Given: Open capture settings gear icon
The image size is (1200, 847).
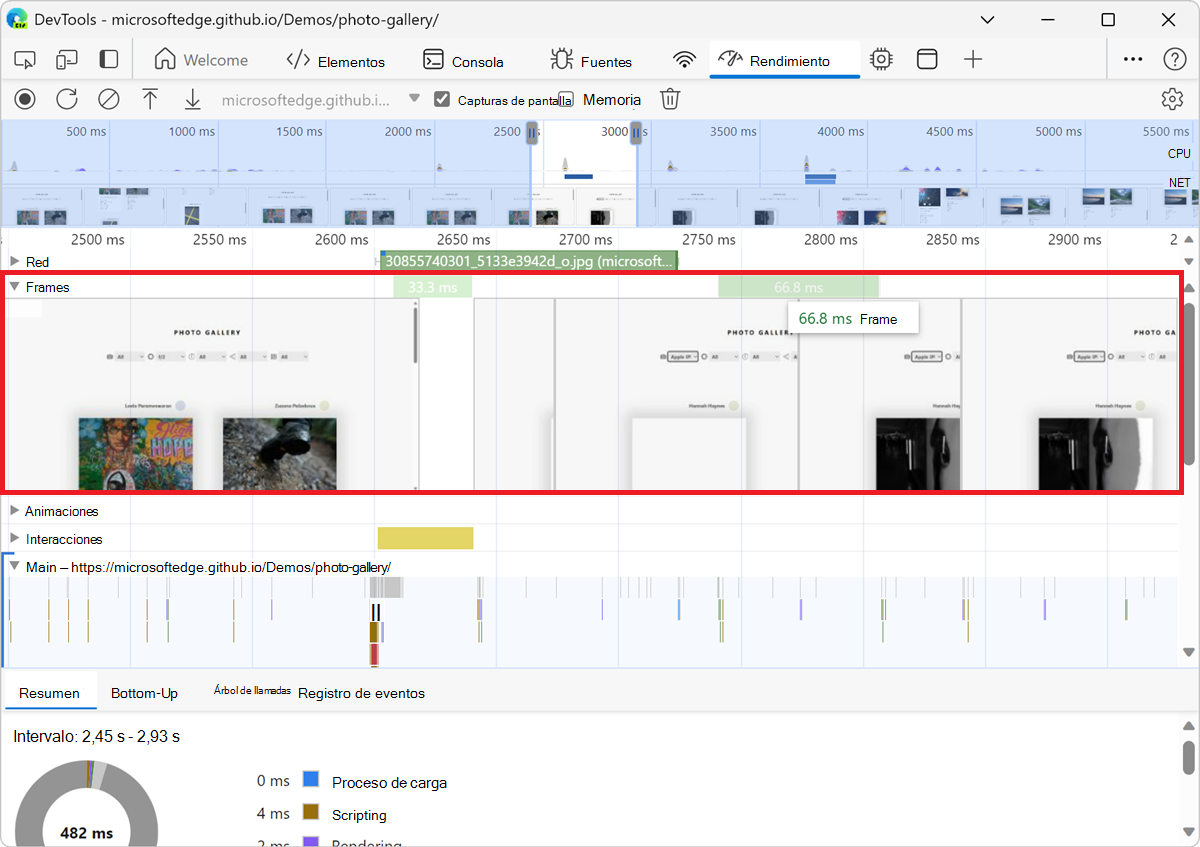Looking at the screenshot, I should (x=1172, y=99).
